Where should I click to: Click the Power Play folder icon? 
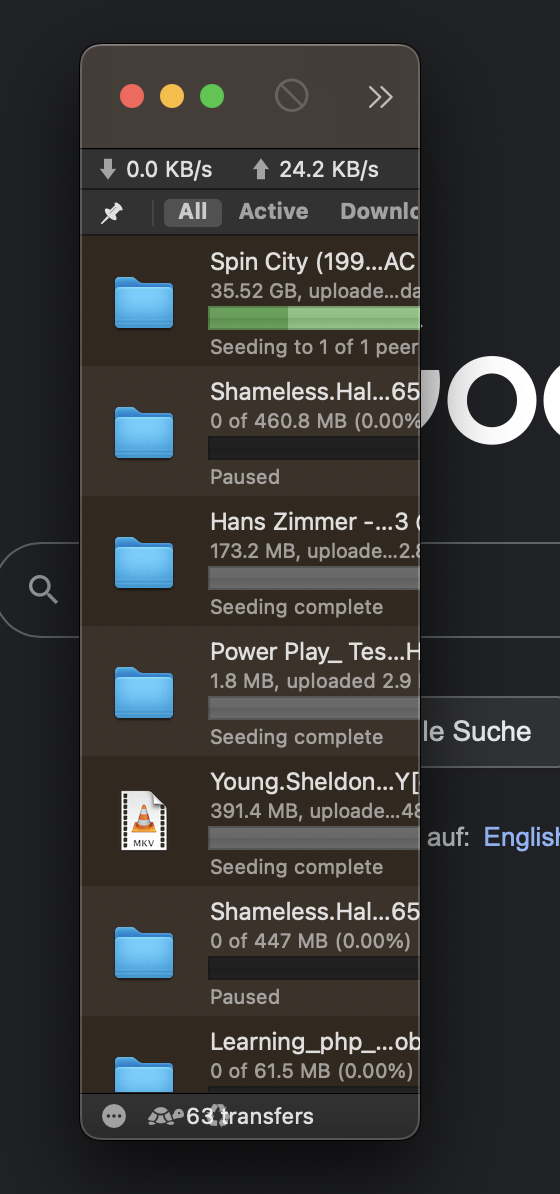pyautogui.click(x=144, y=692)
